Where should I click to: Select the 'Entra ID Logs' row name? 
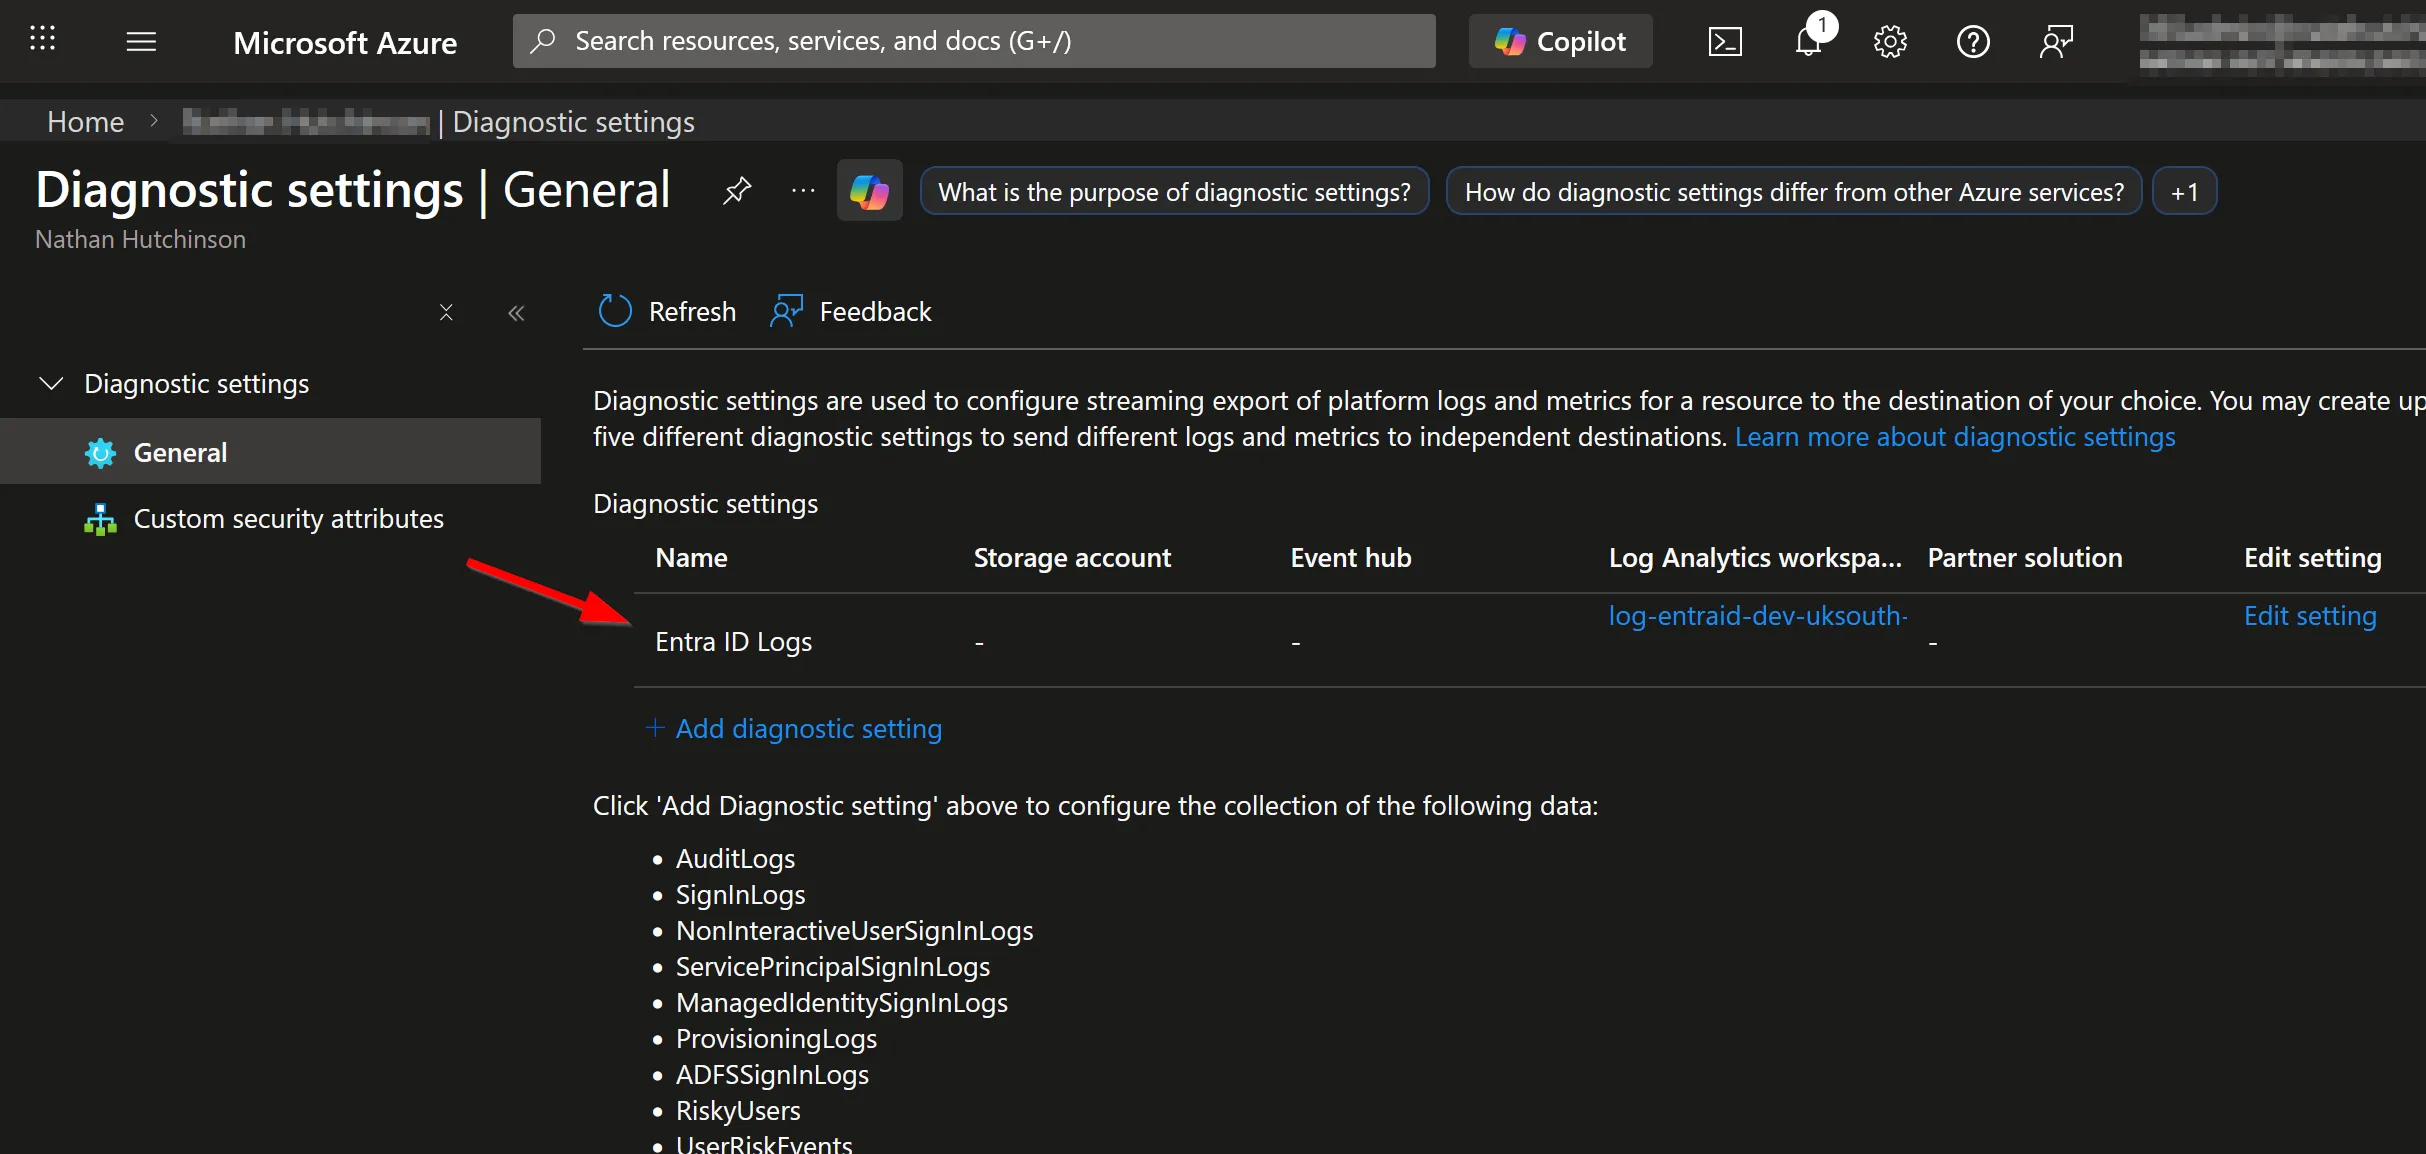734,642
